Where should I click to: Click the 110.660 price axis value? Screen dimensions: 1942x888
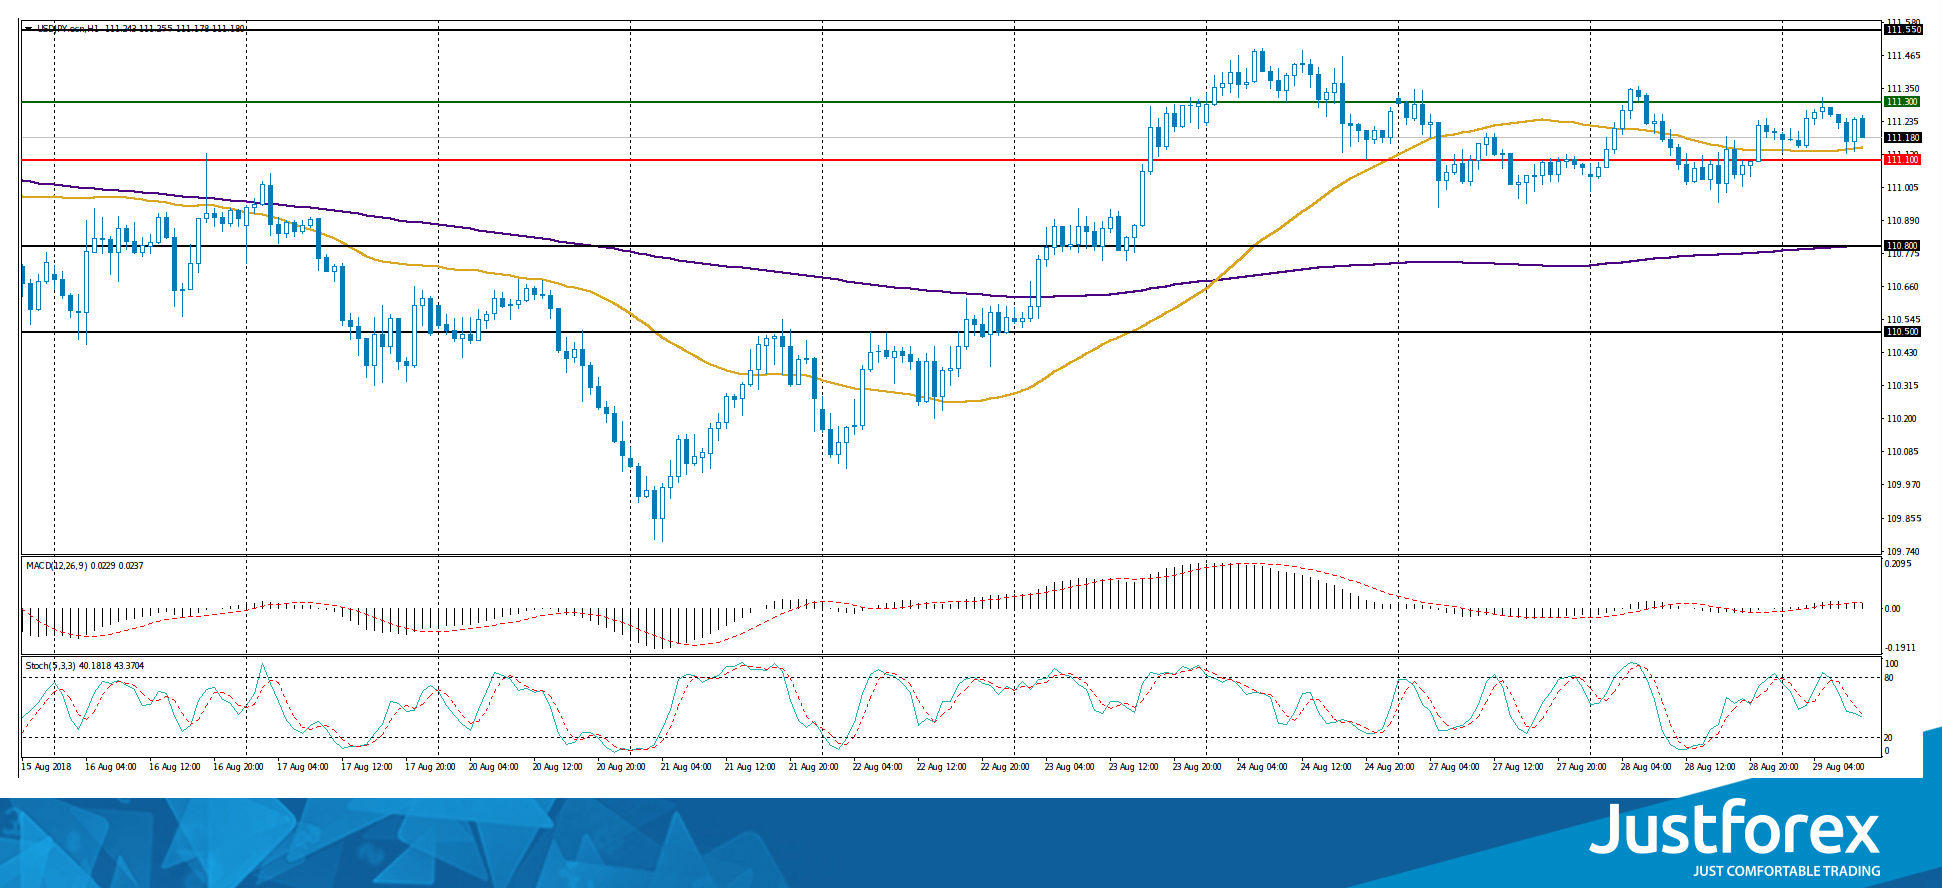[x=1903, y=287]
